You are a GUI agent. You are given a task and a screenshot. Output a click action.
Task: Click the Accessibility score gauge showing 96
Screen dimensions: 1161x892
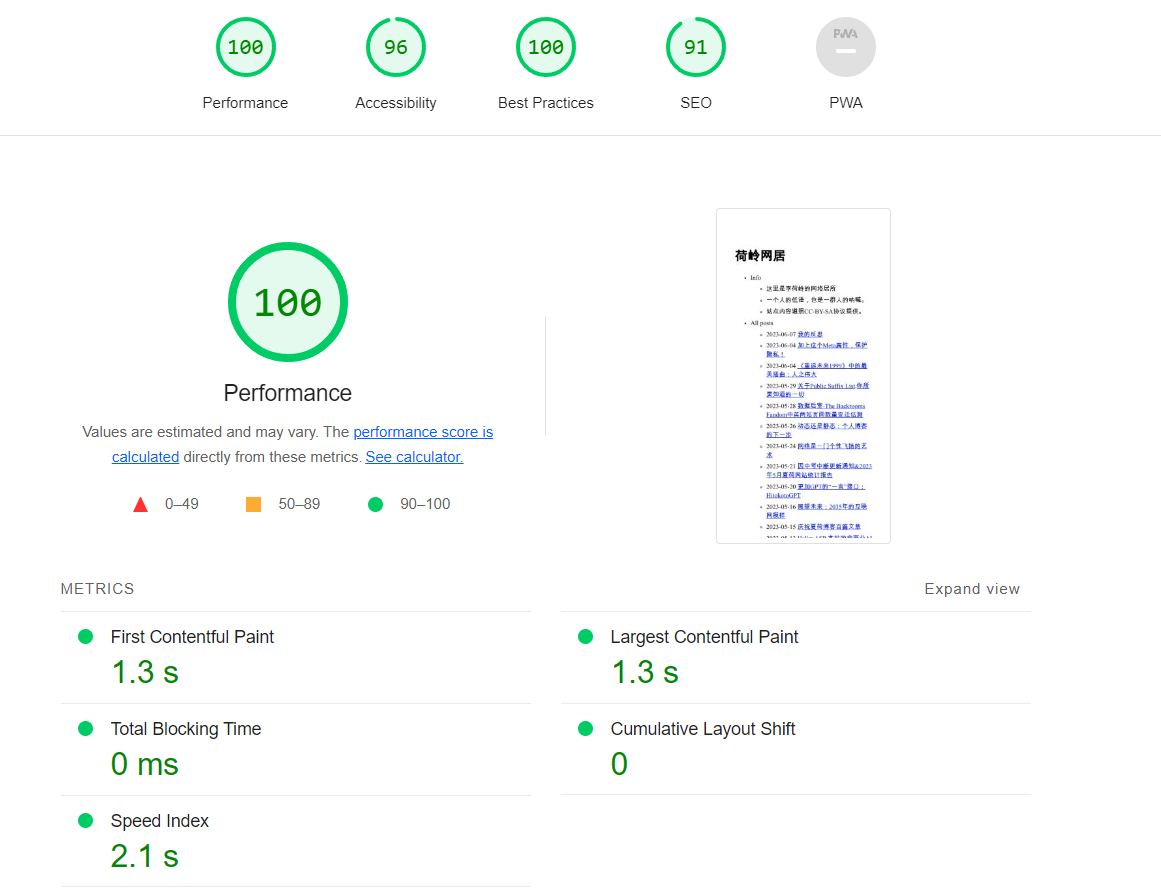click(x=395, y=47)
